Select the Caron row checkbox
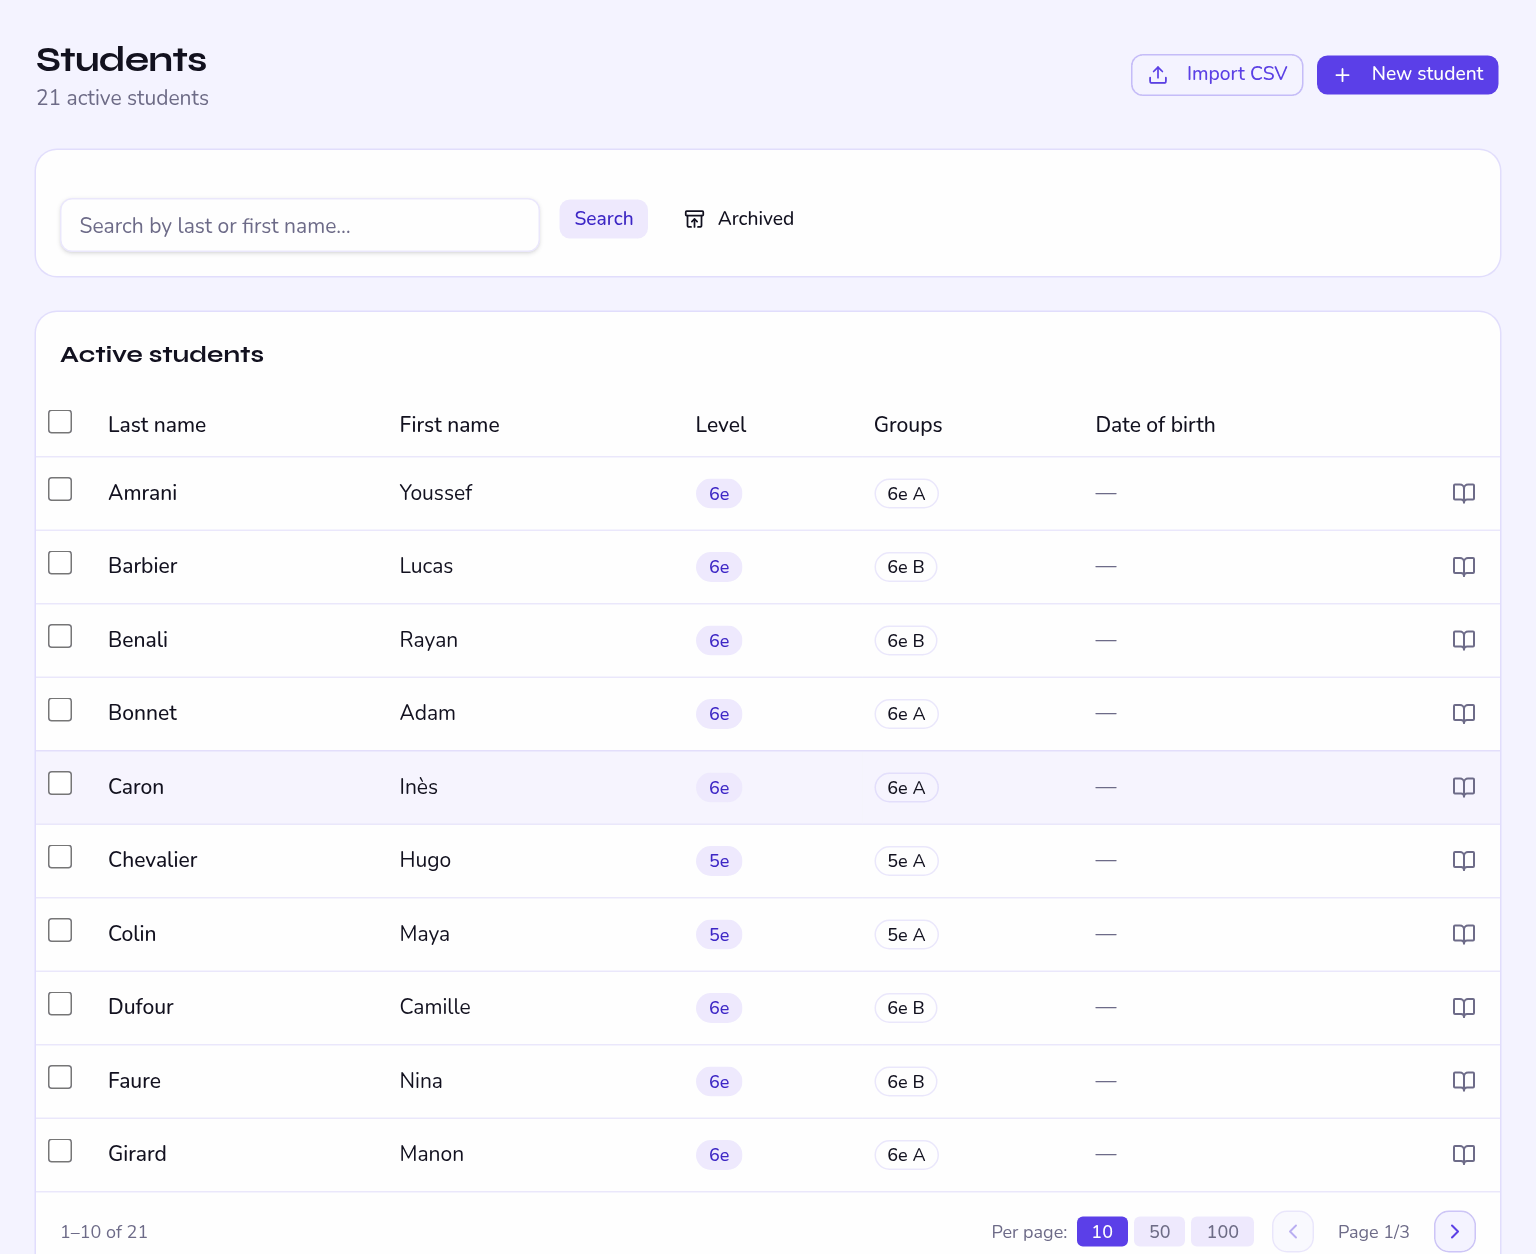 click(60, 783)
